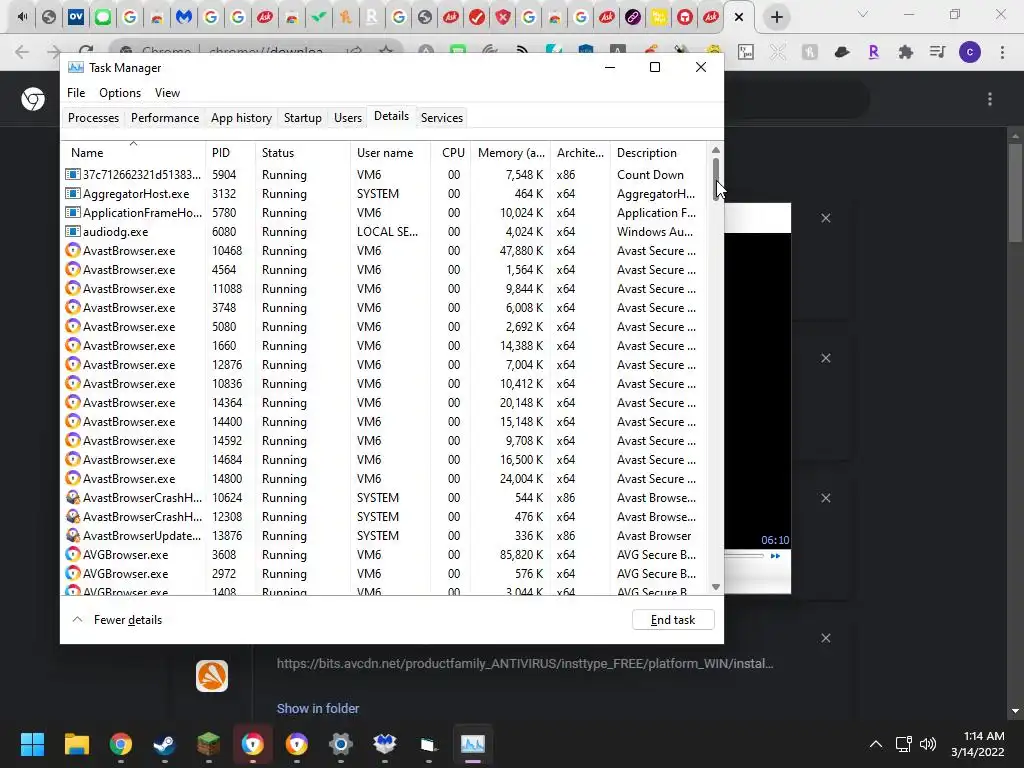This screenshot has height=768, width=1024.
Task: Switch to the App history tab
Action: pos(241,118)
